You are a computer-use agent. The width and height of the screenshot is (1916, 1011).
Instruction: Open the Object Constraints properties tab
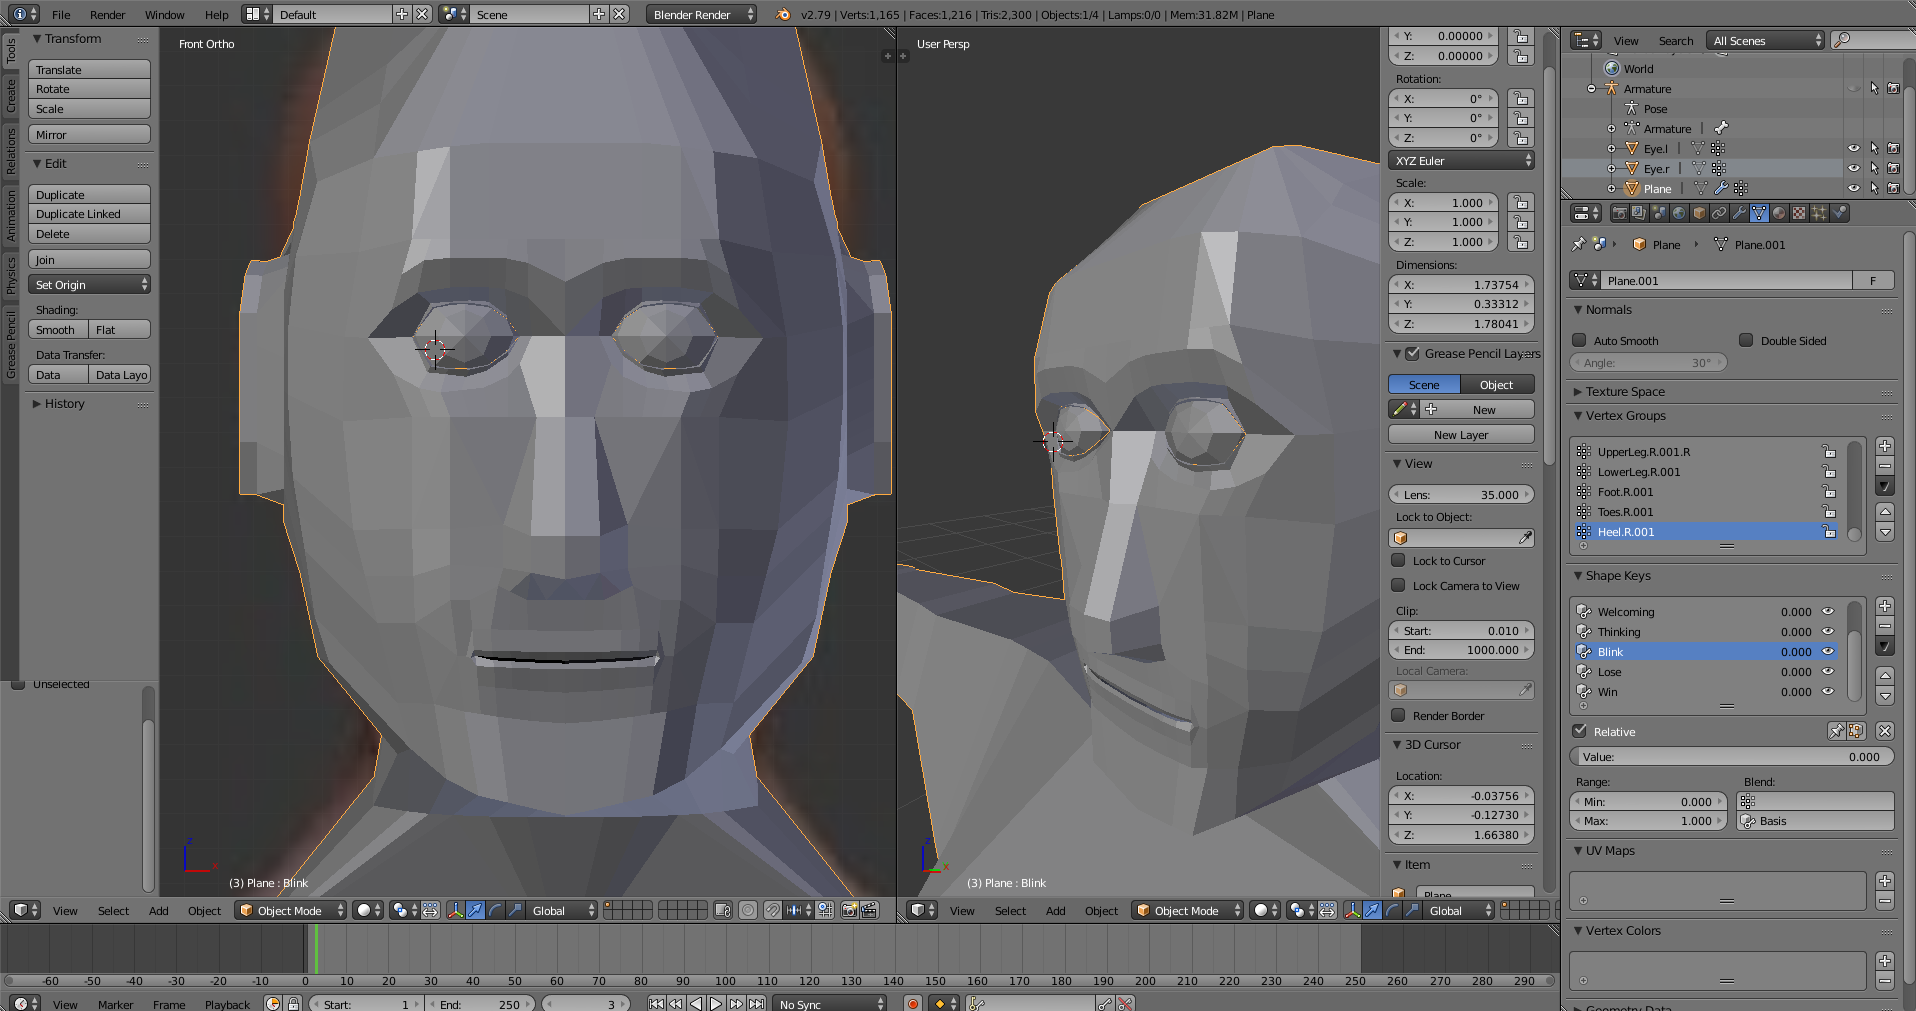[x=1719, y=213]
